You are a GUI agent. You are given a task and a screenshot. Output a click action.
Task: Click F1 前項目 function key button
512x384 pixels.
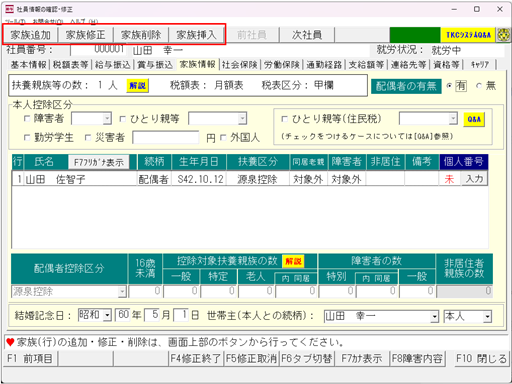30,359
